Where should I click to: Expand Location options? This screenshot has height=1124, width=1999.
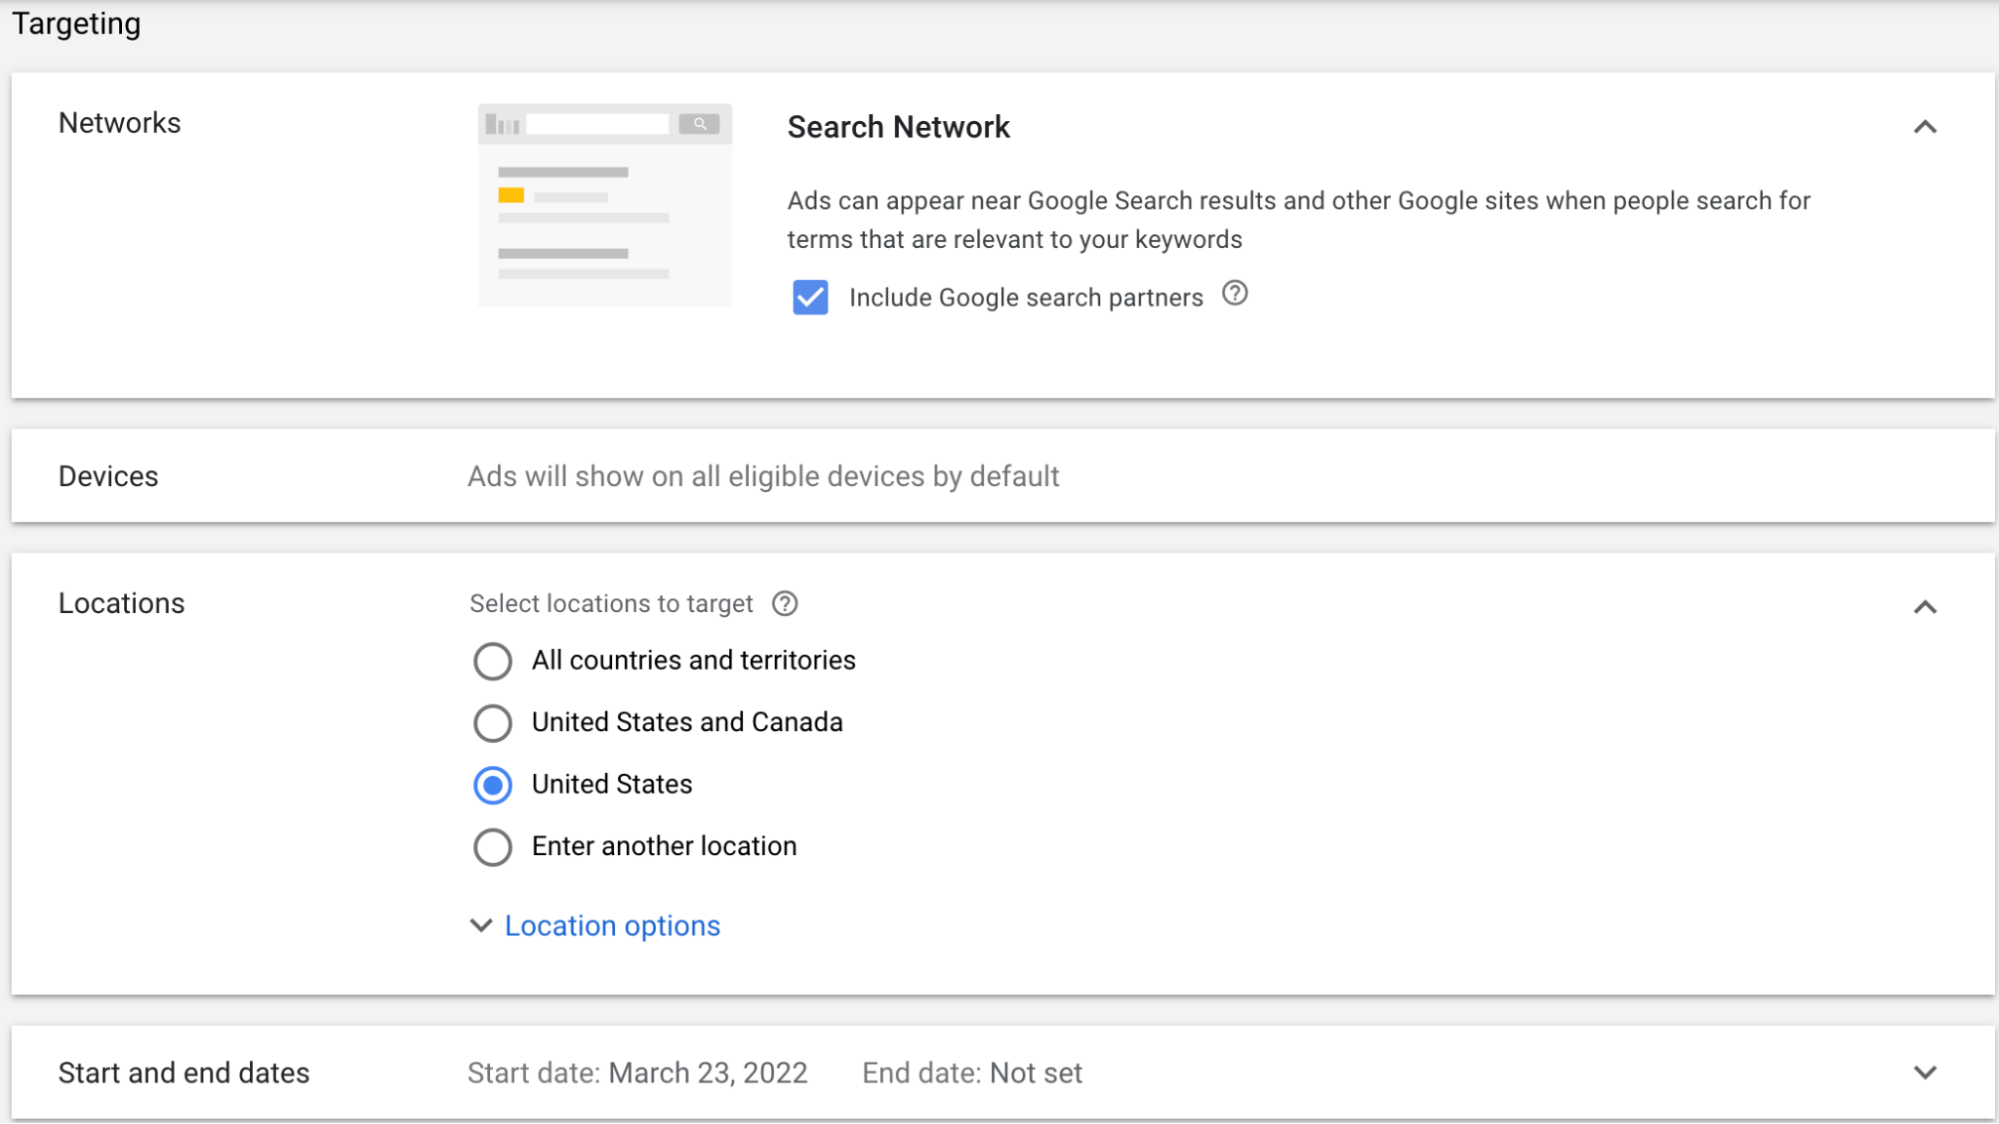(612, 926)
